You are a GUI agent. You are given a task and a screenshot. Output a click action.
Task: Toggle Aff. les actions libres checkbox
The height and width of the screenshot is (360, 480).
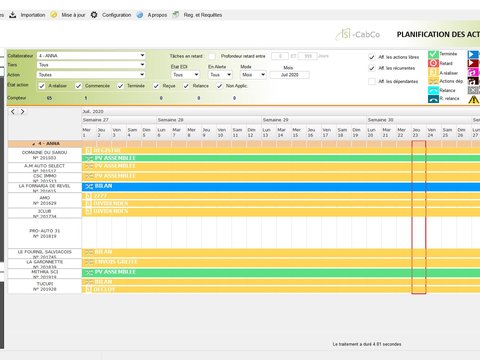click(x=372, y=57)
